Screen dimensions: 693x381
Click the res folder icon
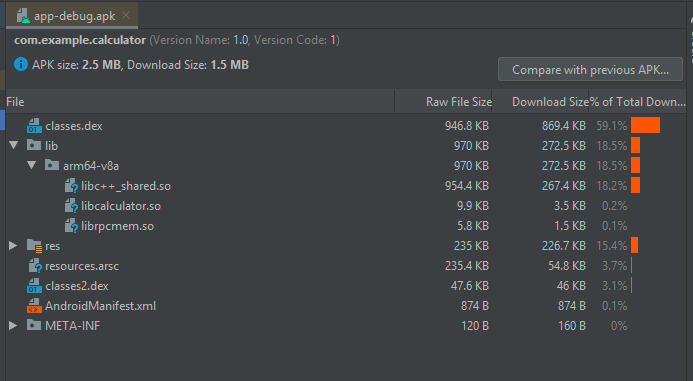pos(34,246)
